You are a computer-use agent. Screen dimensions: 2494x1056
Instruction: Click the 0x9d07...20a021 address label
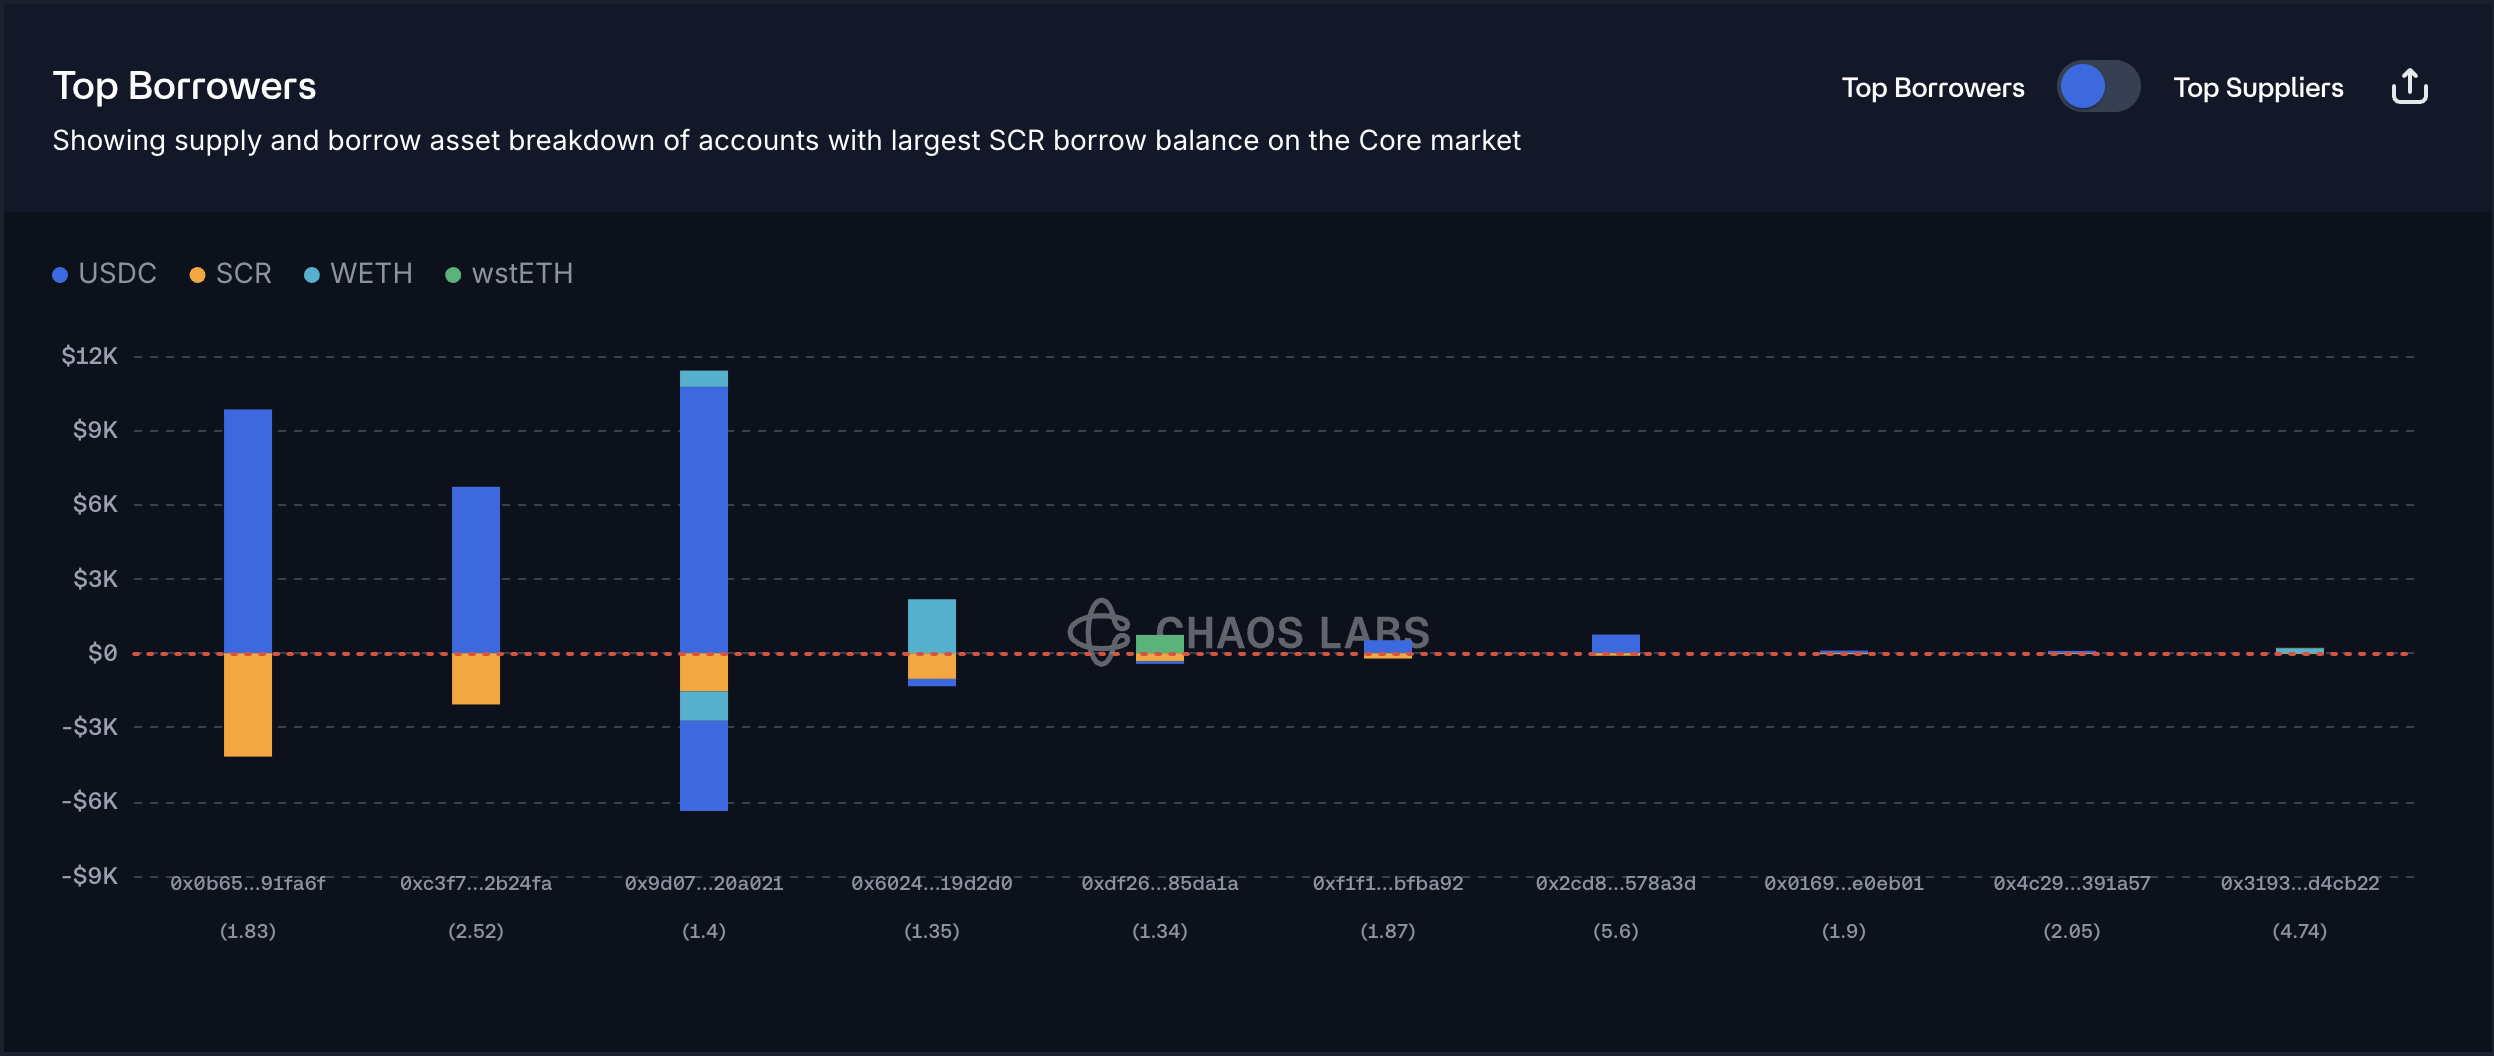pyautogui.click(x=704, y=884)
